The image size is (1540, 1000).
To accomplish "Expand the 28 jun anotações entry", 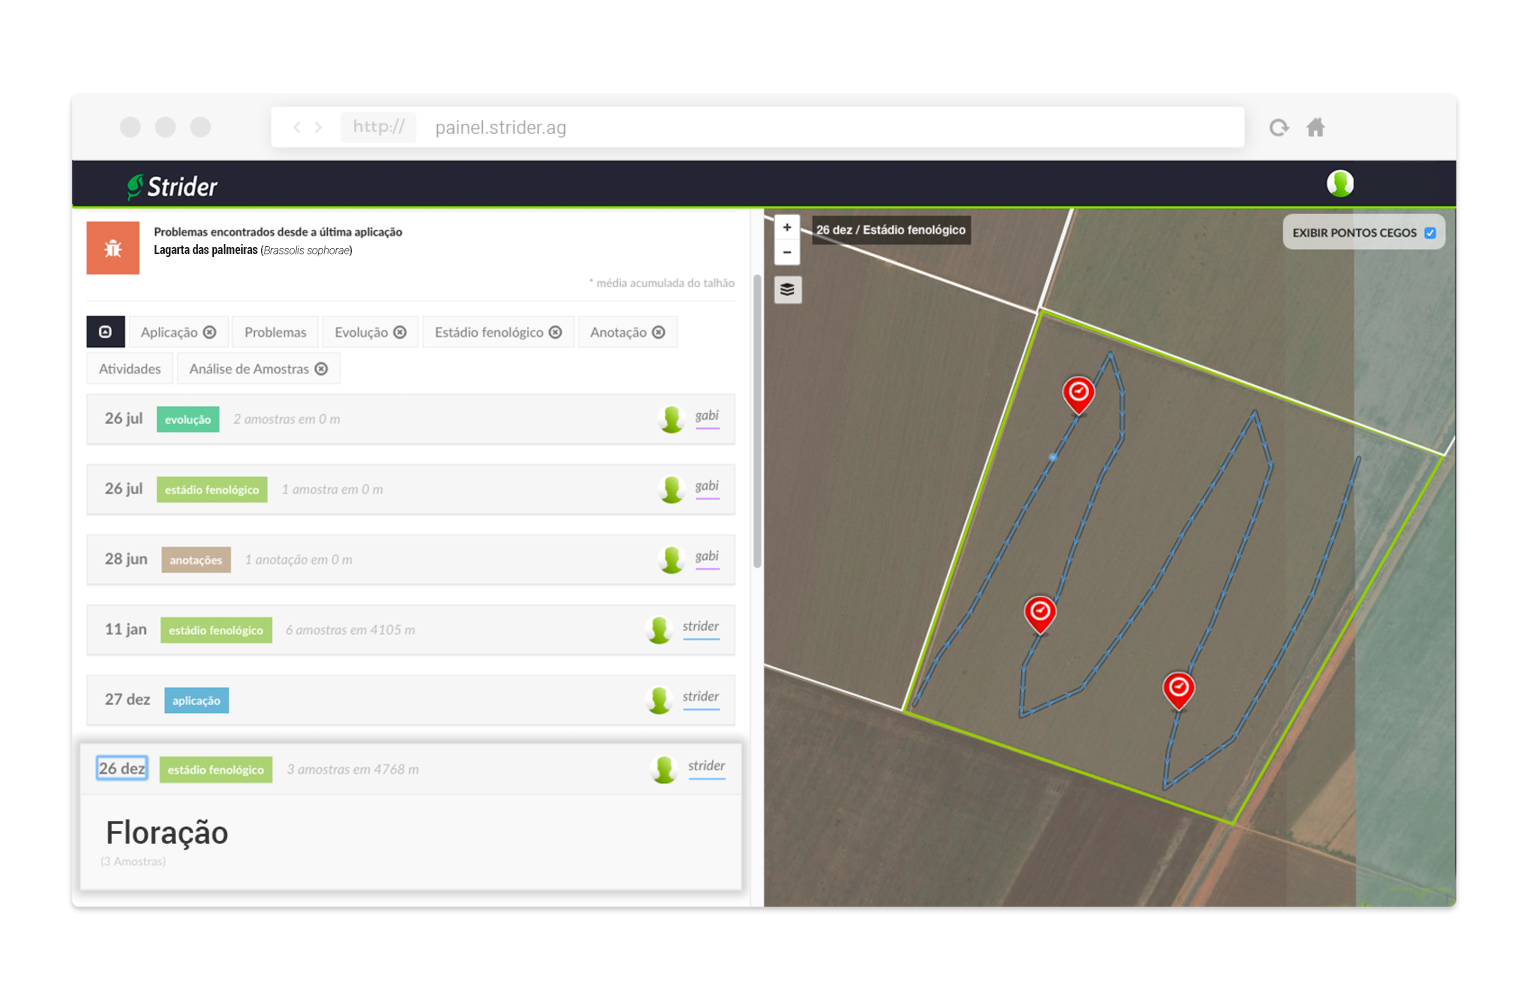I will click(411, 560).
